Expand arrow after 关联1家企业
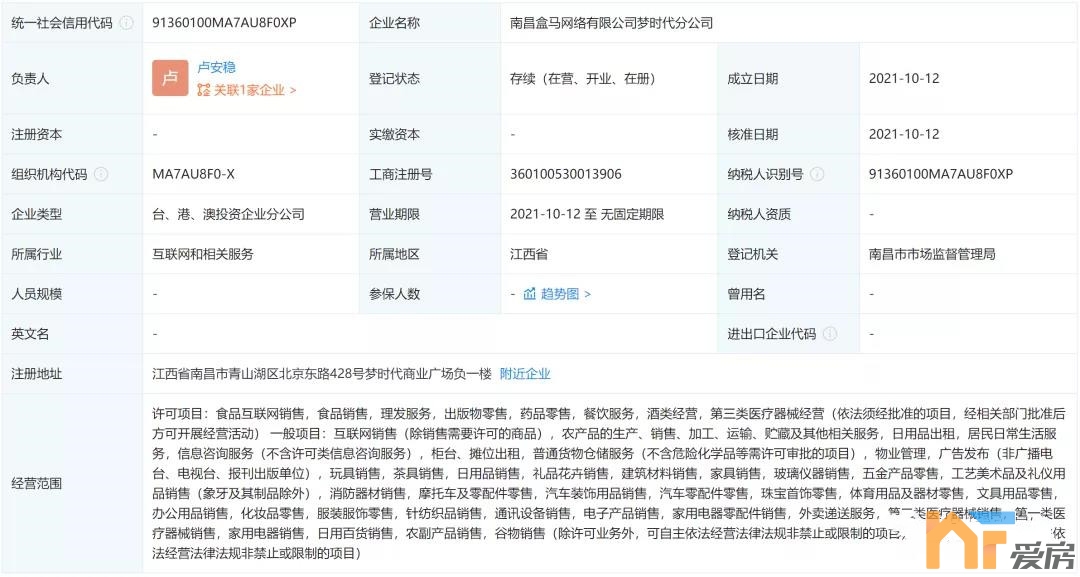1080x577 pixels. click(x=293, y=90)
